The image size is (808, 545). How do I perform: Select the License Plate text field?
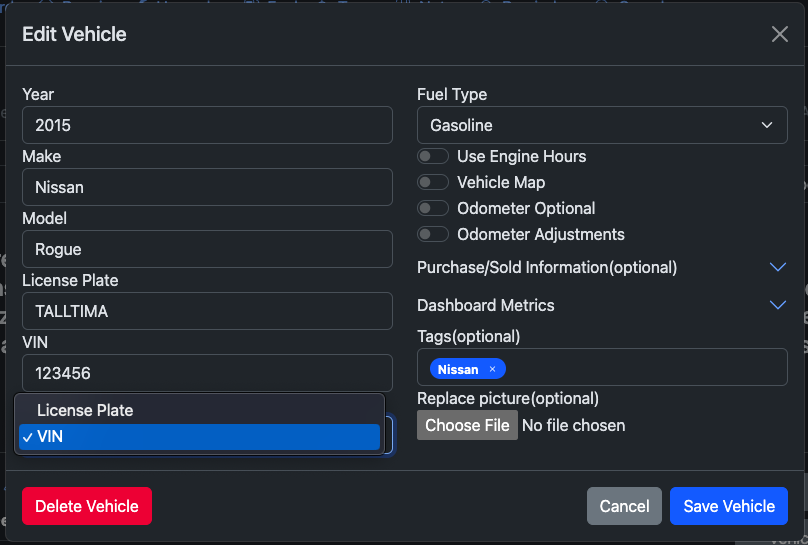click(x=207, y=311)
